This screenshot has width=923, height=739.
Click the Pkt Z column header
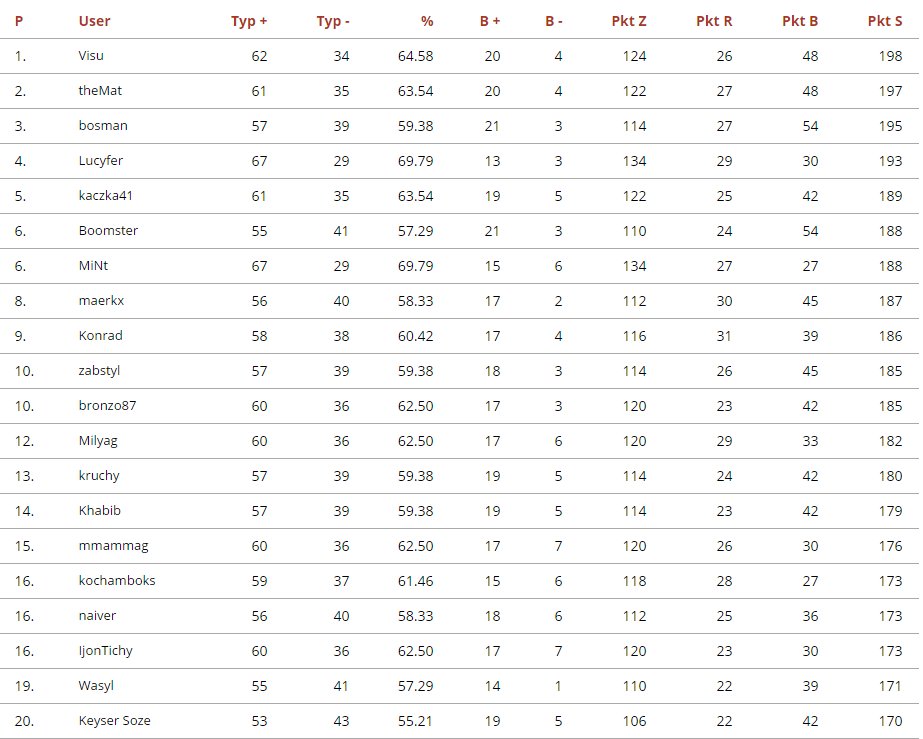coord(629,21)
